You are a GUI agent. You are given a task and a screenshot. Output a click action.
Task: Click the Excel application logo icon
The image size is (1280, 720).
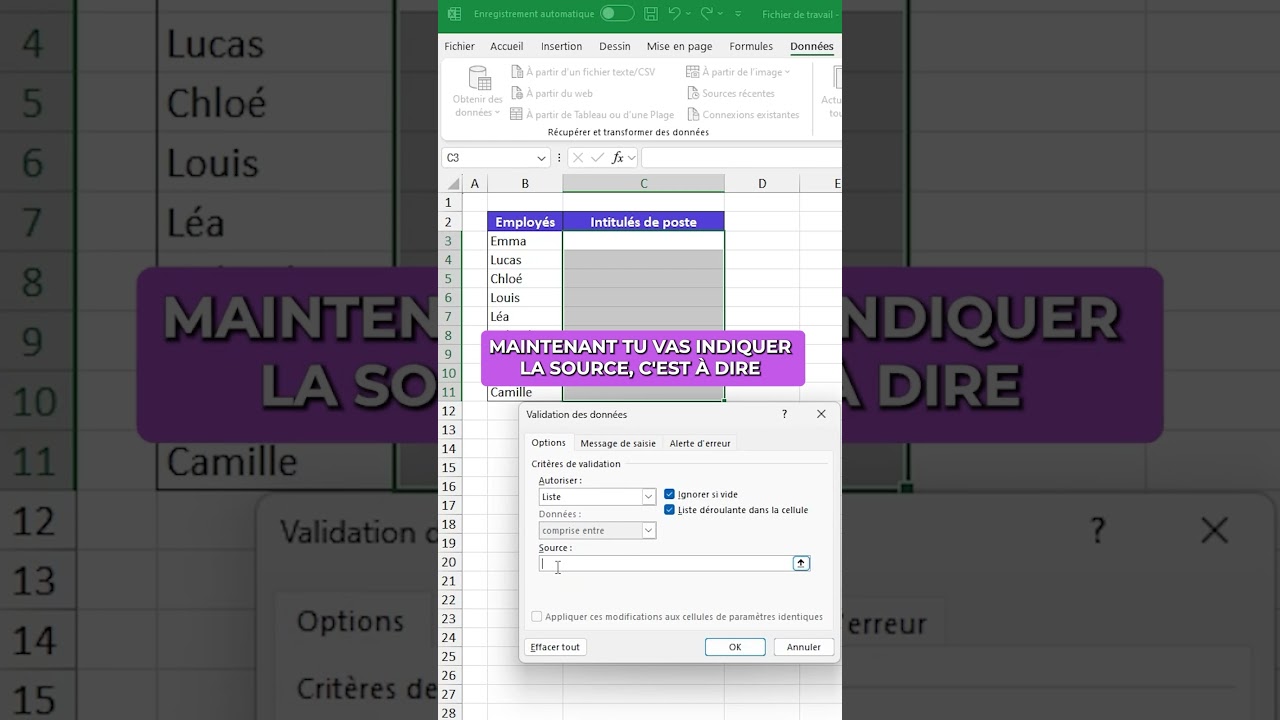454,14
